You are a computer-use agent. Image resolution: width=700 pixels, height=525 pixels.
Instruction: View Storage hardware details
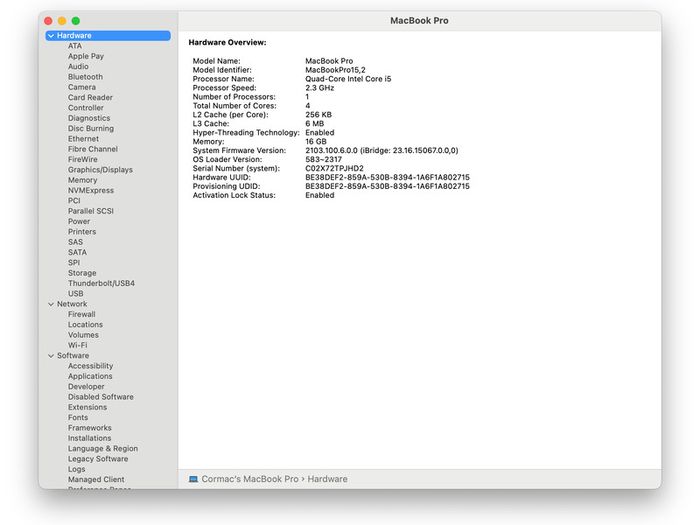pyautogui.click(x=82, y=273)
